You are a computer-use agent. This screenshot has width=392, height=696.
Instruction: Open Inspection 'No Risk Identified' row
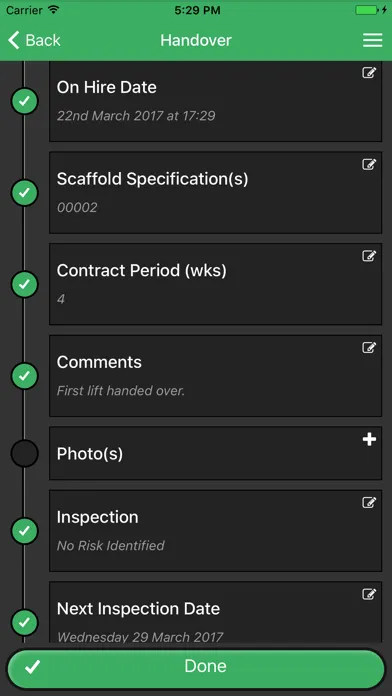click(x=215, y=531)
